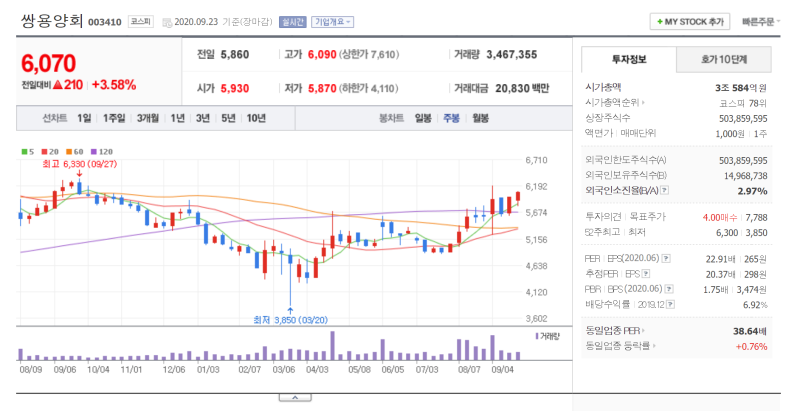Click the 상장주식수 value 503,859,595
Image resolution: width=800 pixels, height=411 pixels.
pos(743,118)
